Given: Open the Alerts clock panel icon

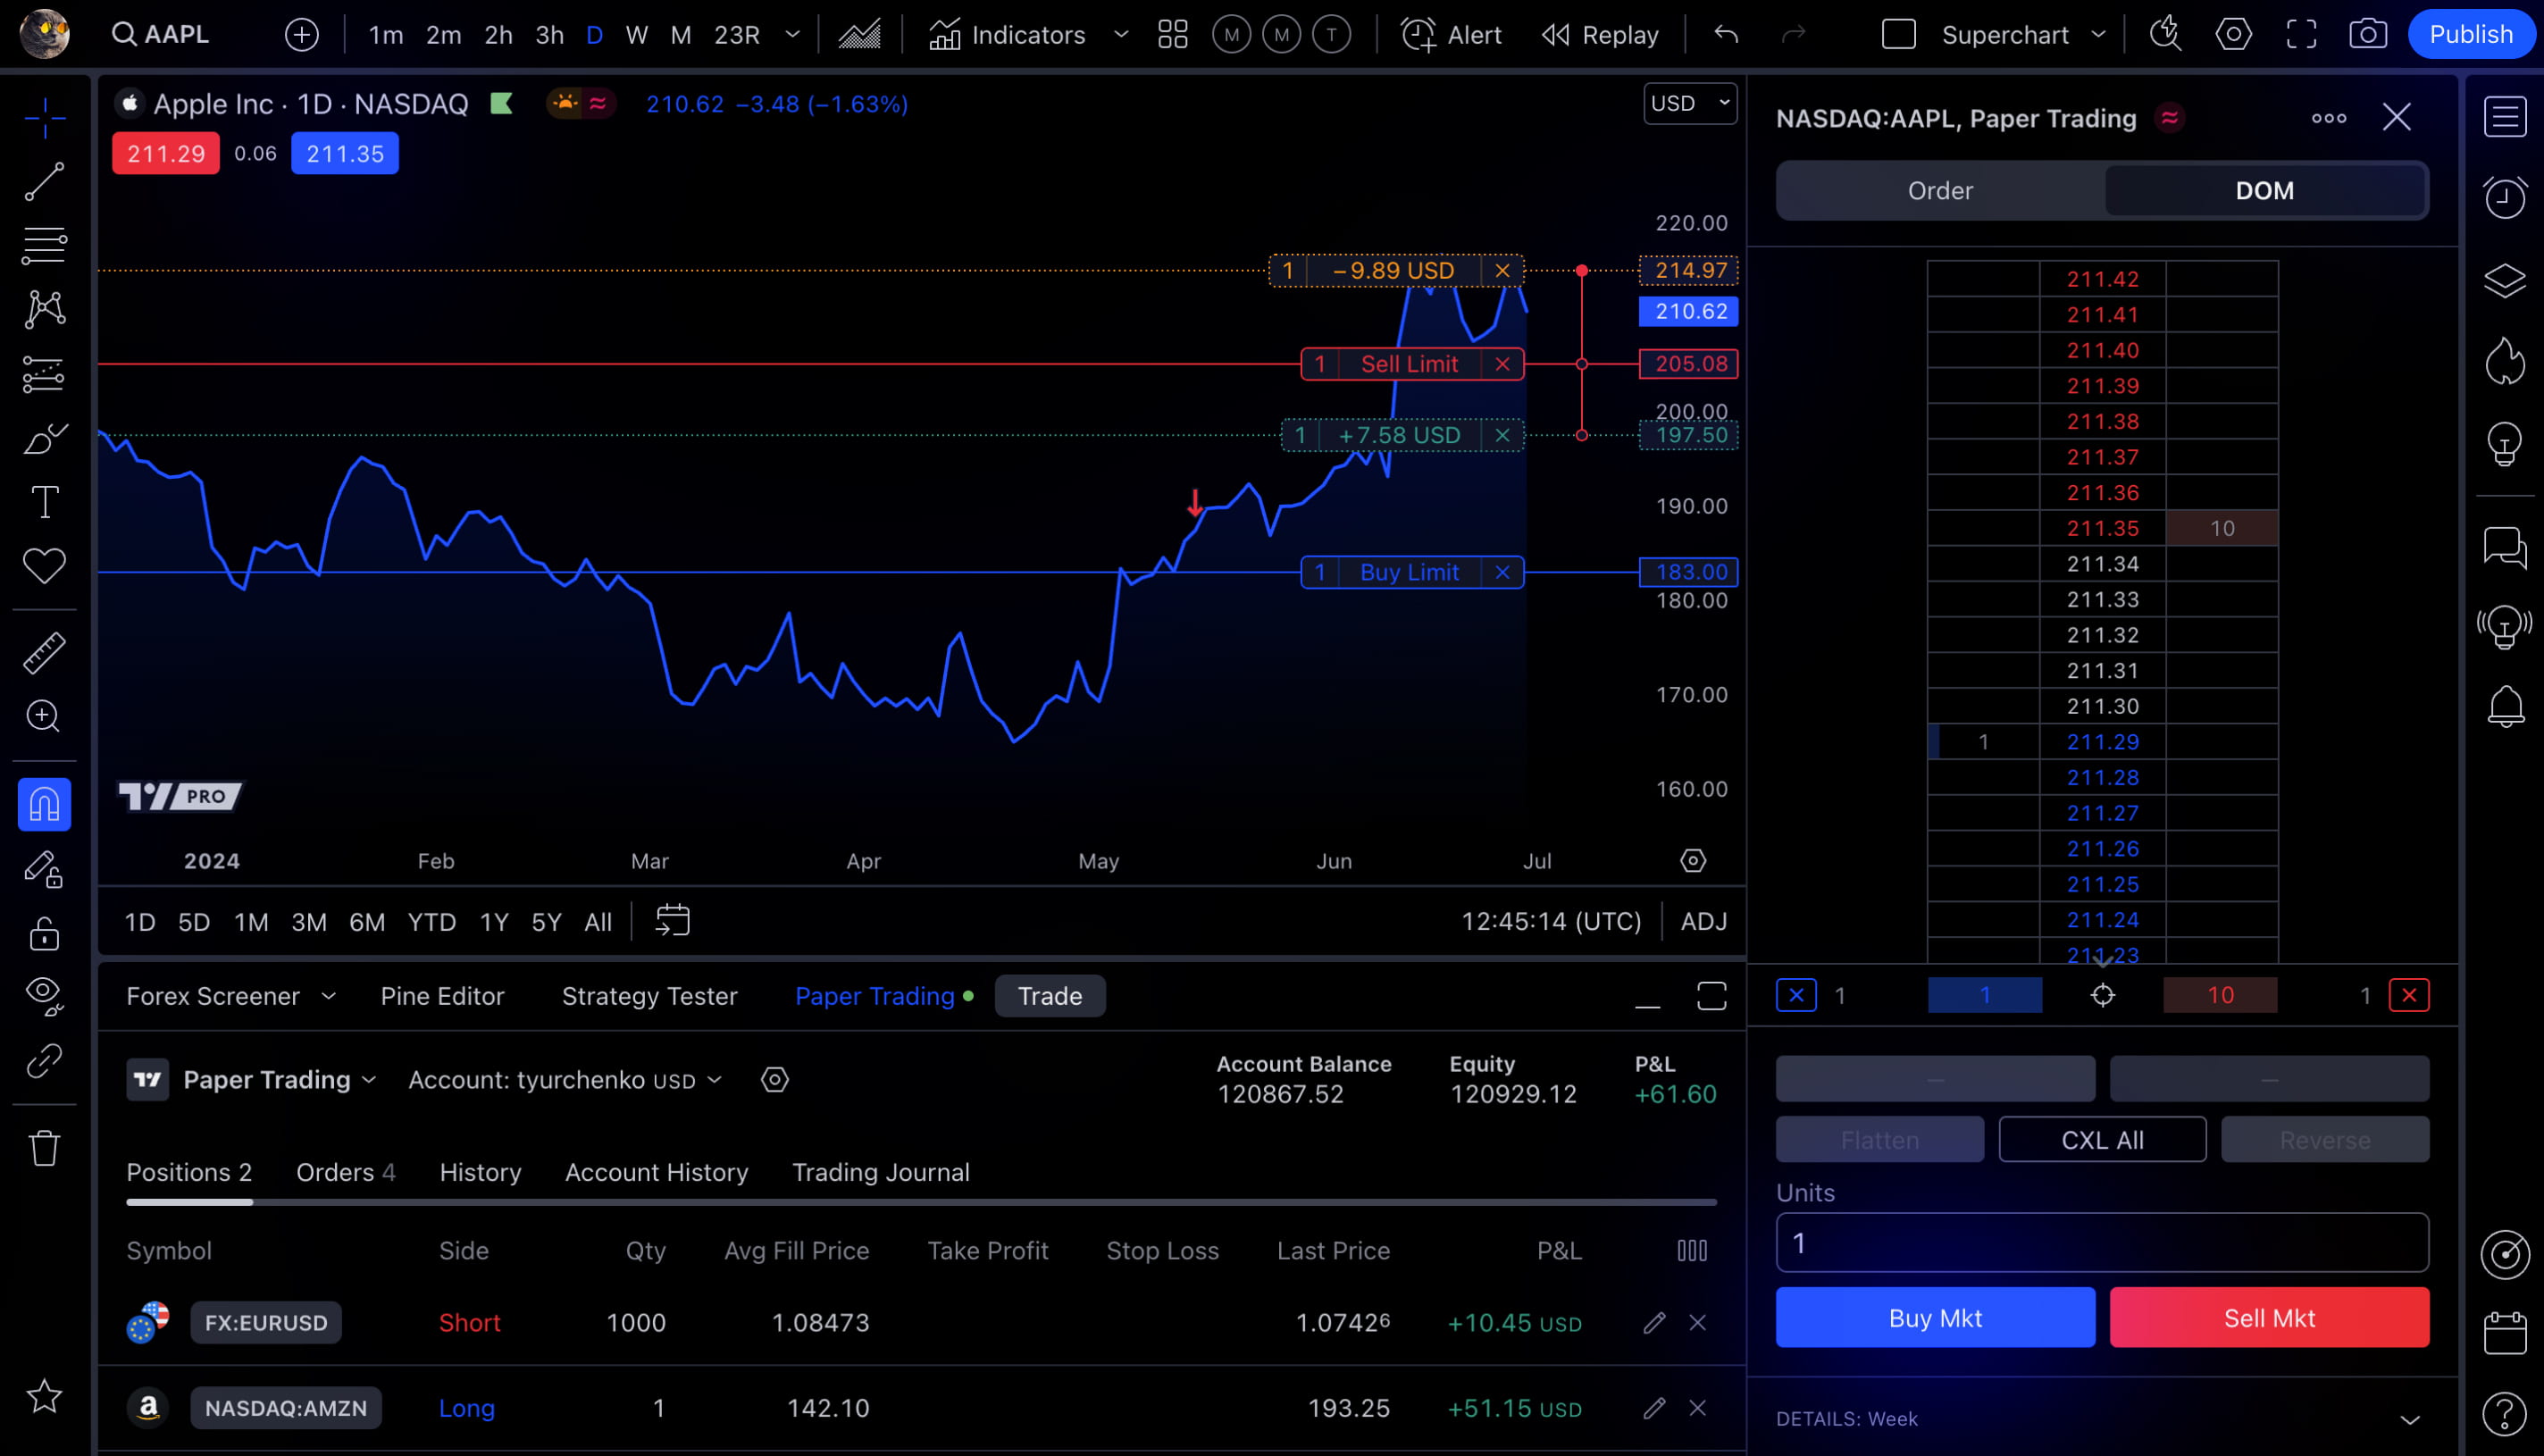Looking at the screenshot, I should click(2504, 198).
